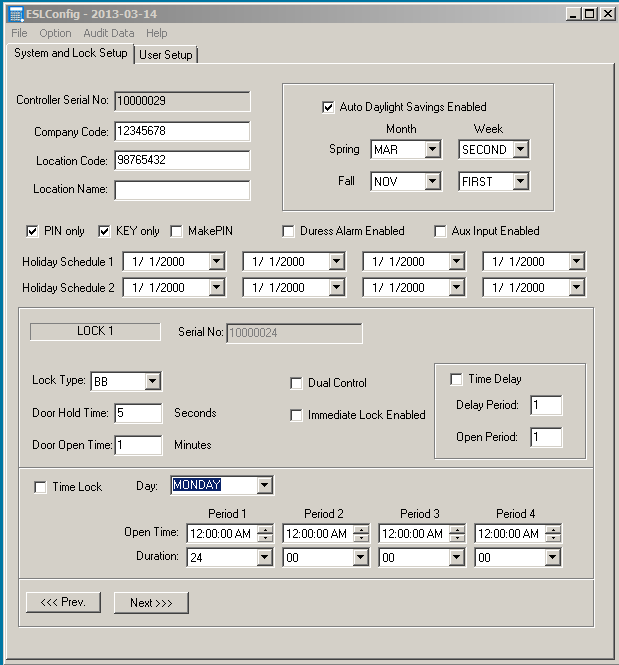Expand Fall Week dropdown showing FIRST
The width and height of the screenshot is (619, 665).
coord(520,182)
